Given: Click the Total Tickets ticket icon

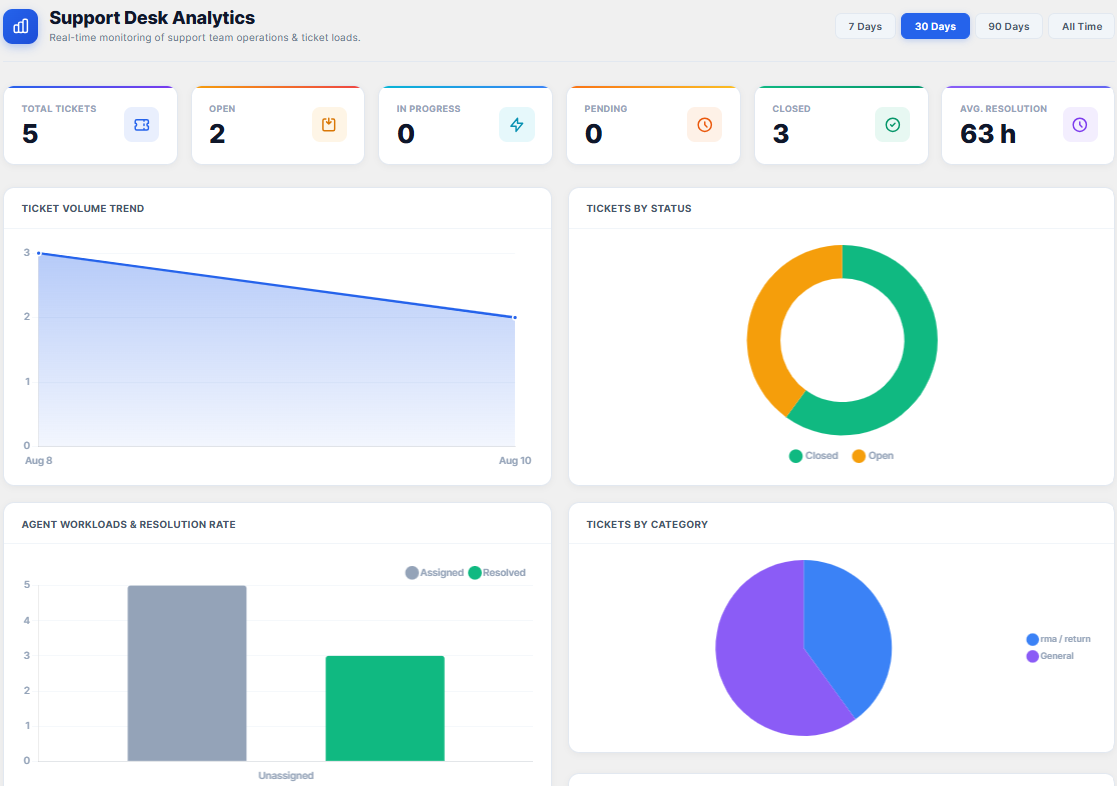Looking at the screenshot, I should pos(141,125).
